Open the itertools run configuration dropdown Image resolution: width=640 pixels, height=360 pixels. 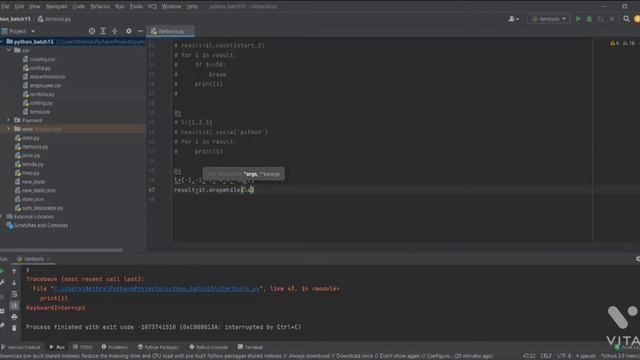pos(549,19)
